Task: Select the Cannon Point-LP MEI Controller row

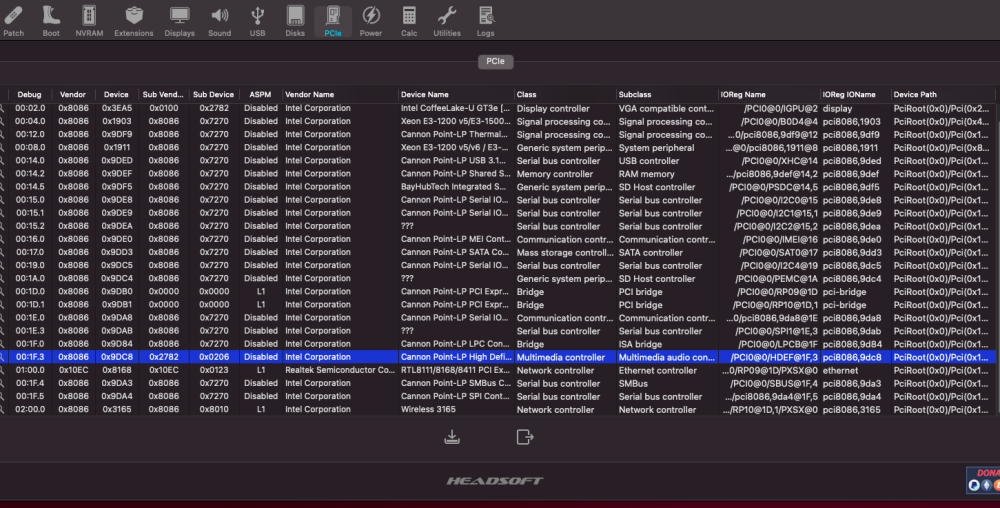Action: pyautogui.click(x=497, y=239)
